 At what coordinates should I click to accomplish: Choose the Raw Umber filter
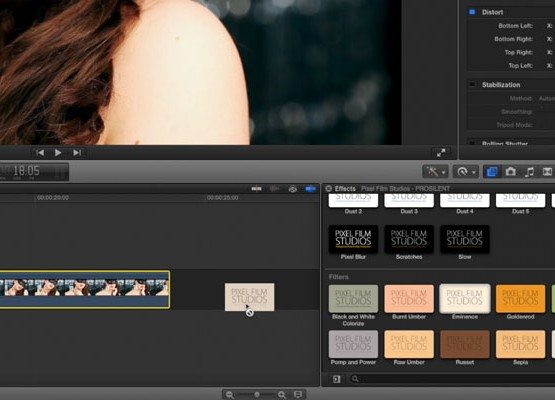click(x=409, y=344)
